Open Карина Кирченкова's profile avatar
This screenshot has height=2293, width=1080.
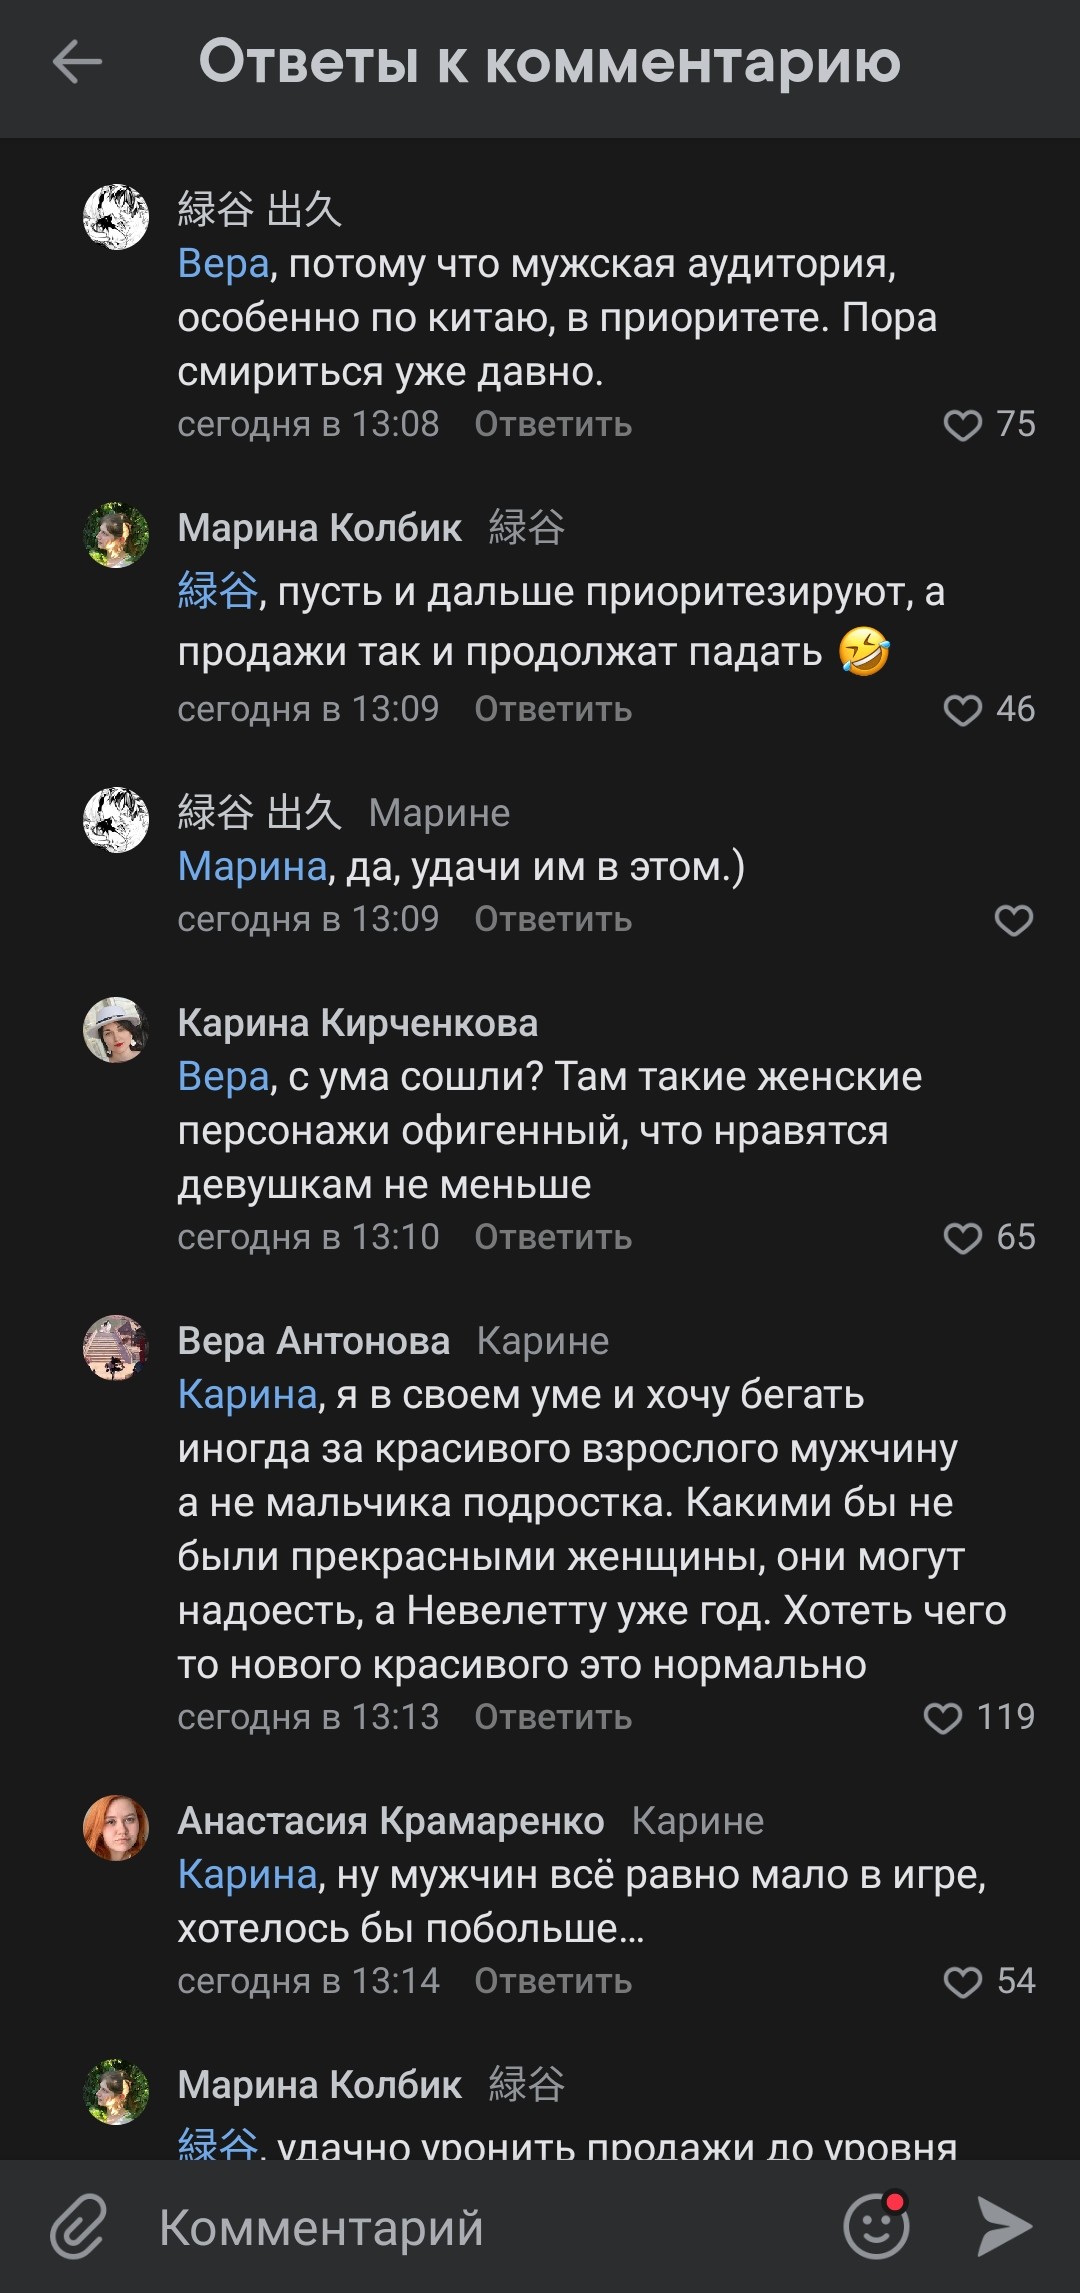tap(116, 1029)
